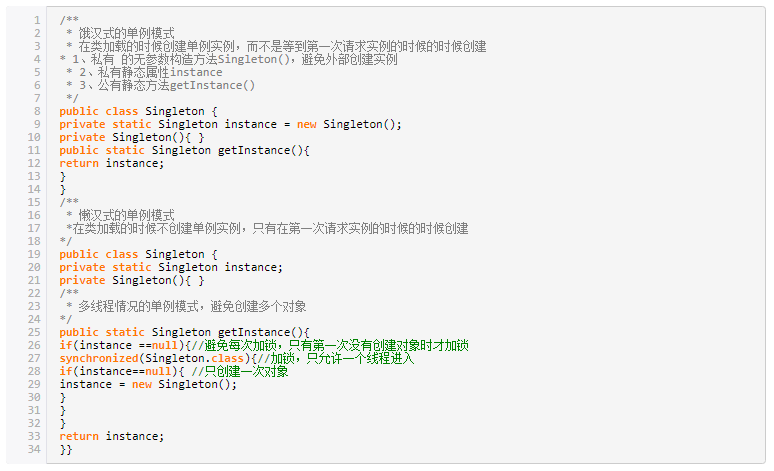Click 'private Singleton(){ }' on line 10
This screenshot has height=471, width=774.
pyautogui.click(x=132, y=137)
